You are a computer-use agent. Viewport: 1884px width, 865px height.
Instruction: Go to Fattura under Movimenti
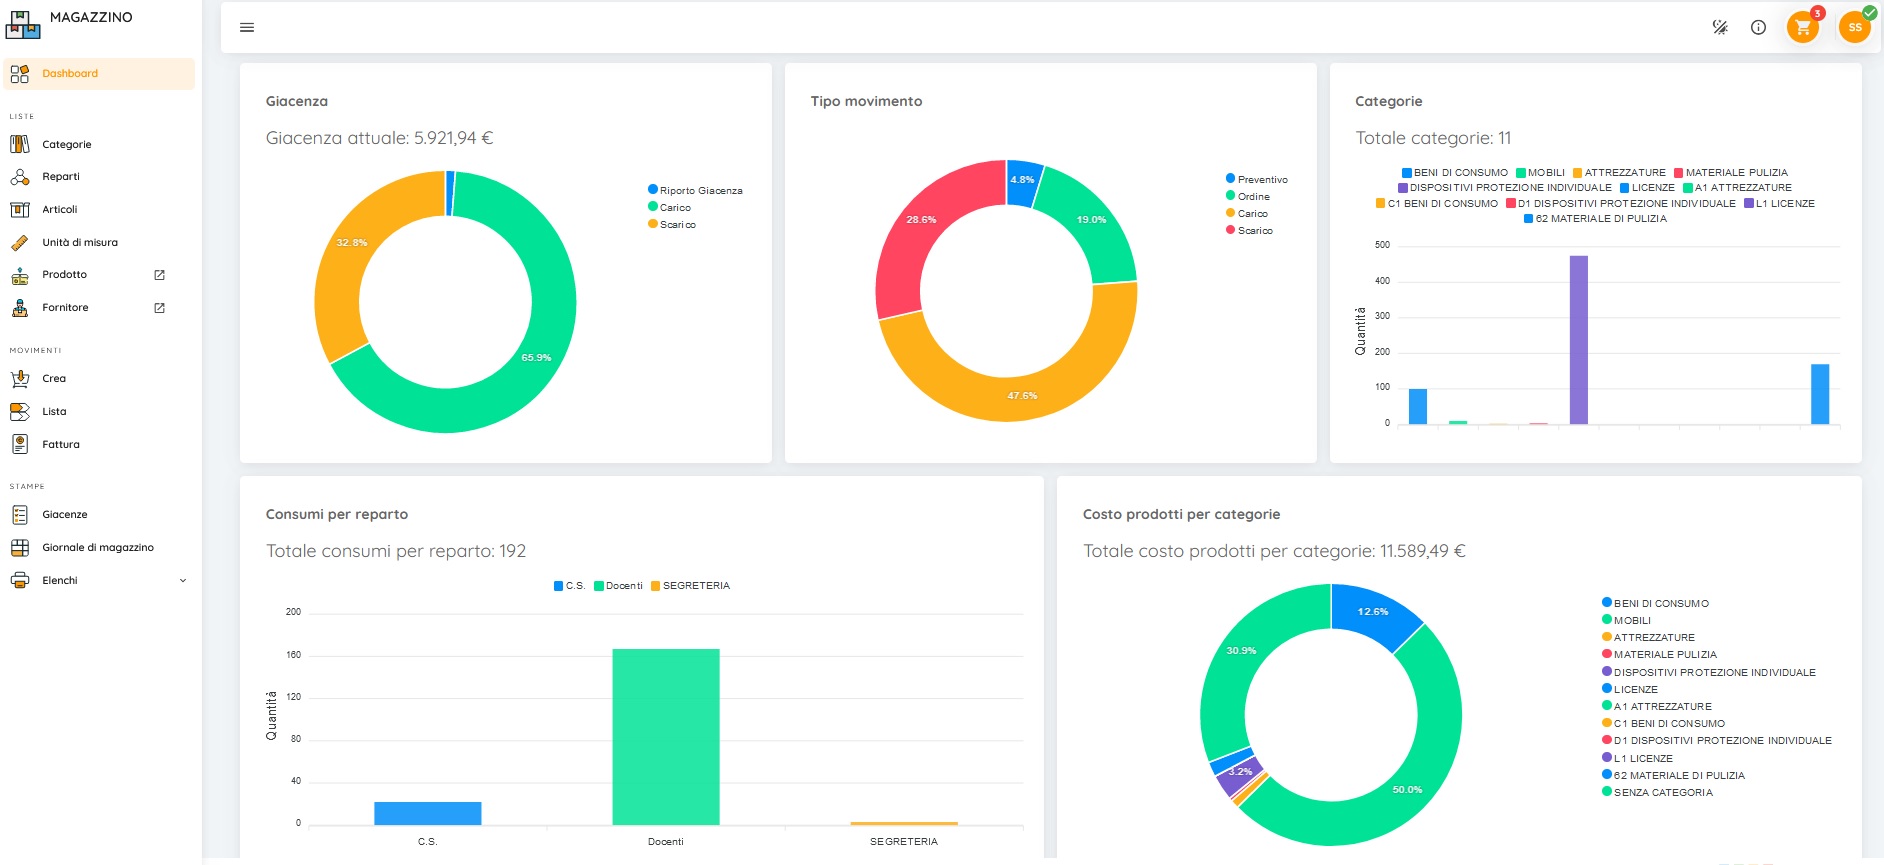[x=61, y=445]
